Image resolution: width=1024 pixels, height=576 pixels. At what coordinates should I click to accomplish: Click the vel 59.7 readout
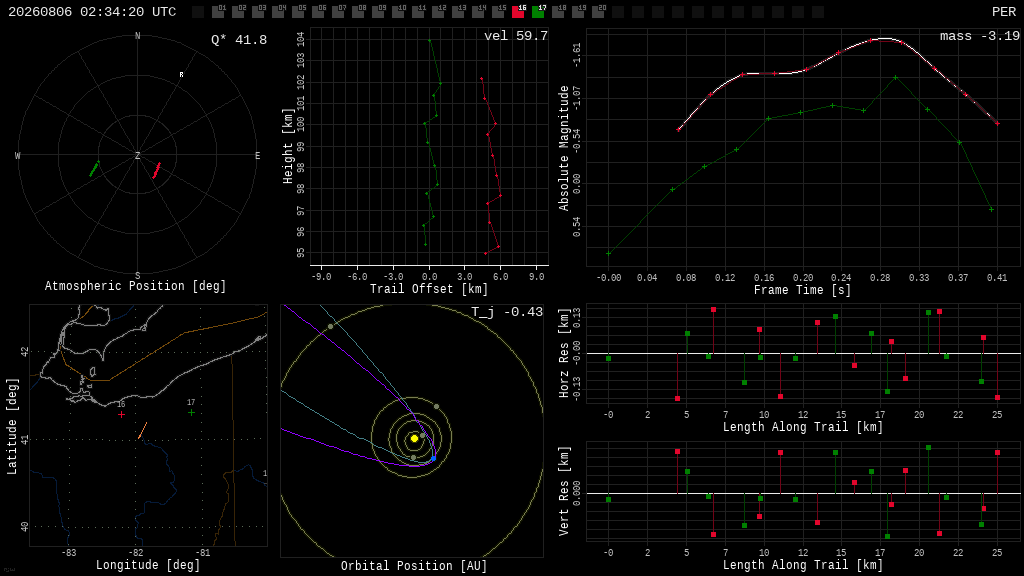pyautogui.click(x=516, y=36)
